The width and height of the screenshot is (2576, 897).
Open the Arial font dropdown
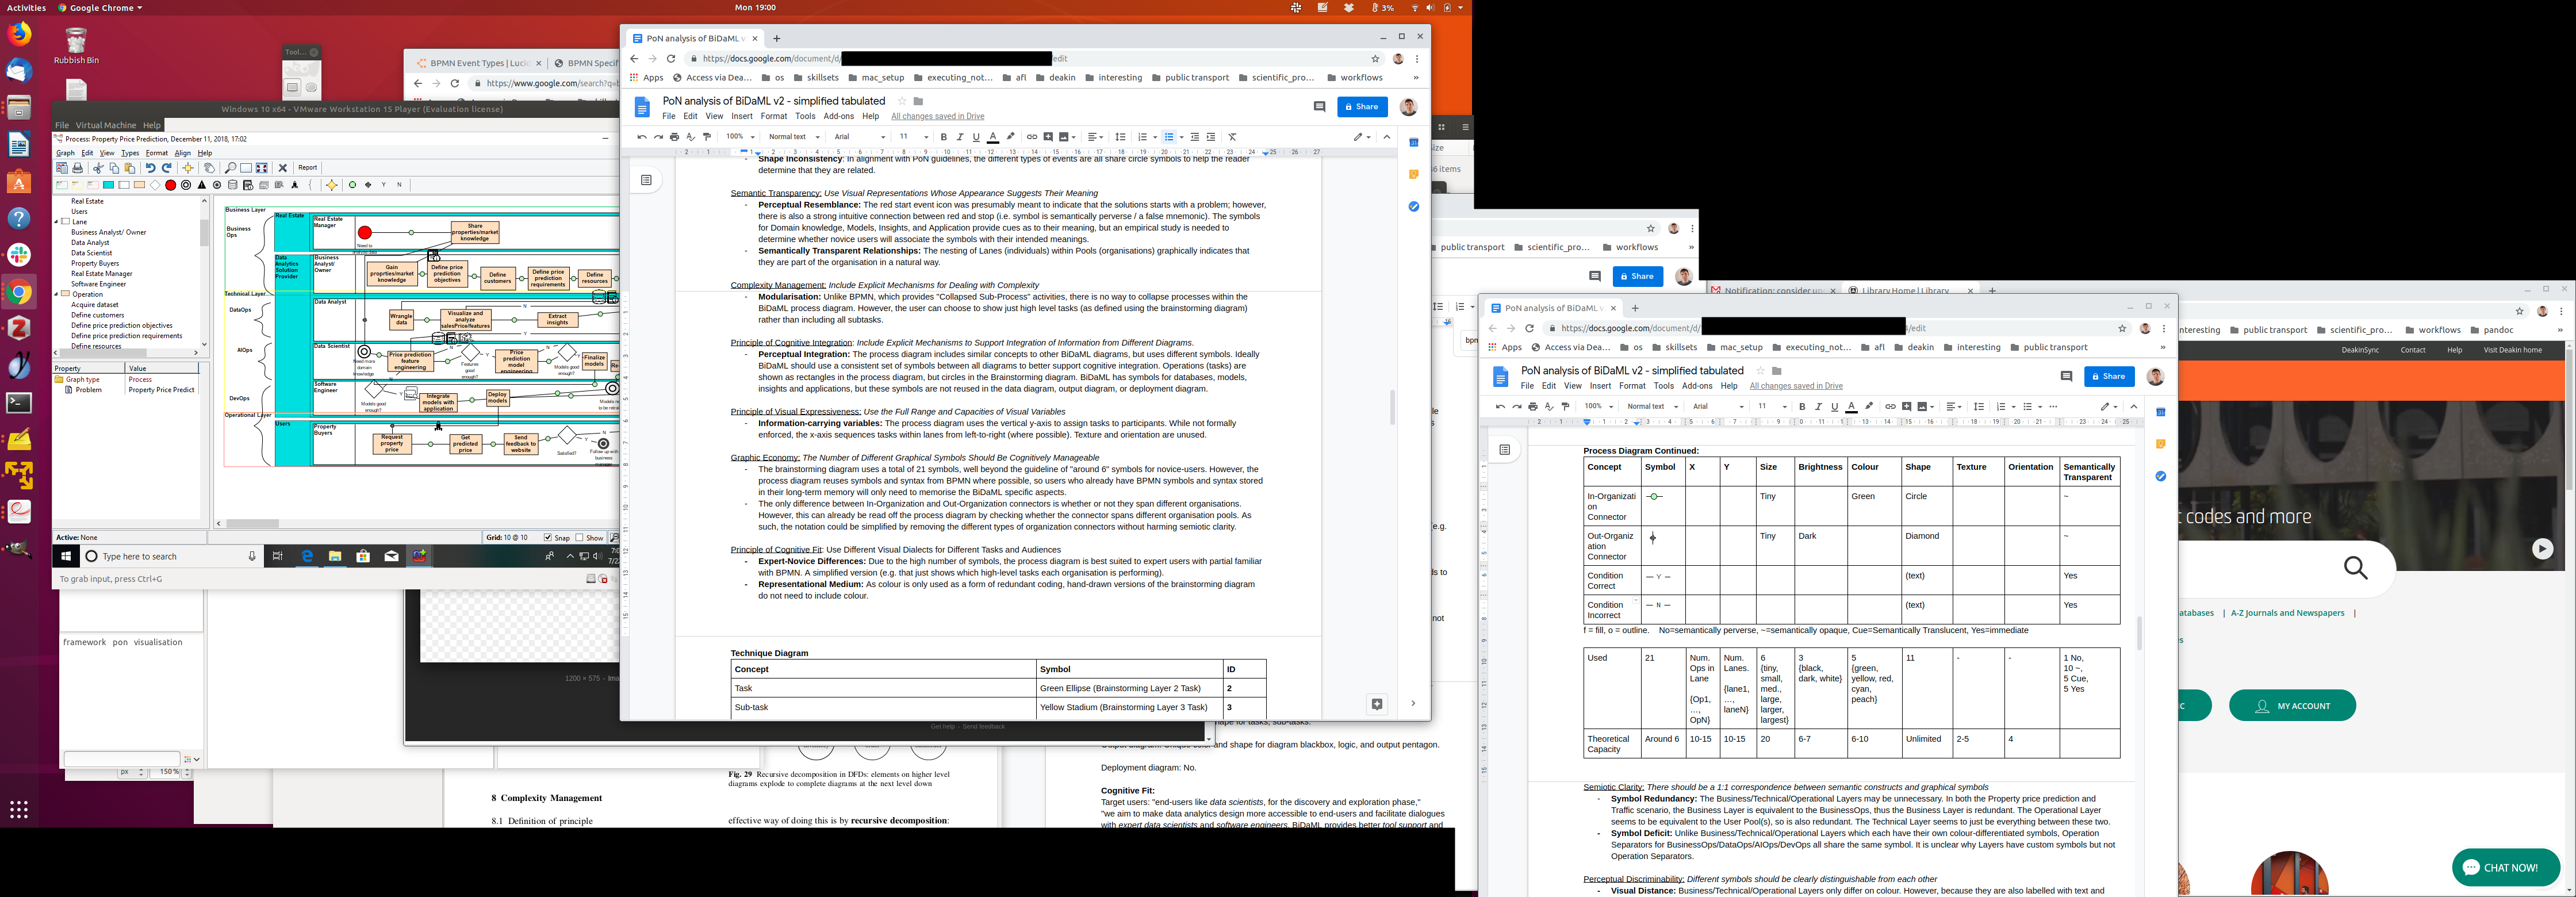pos(859,137)
